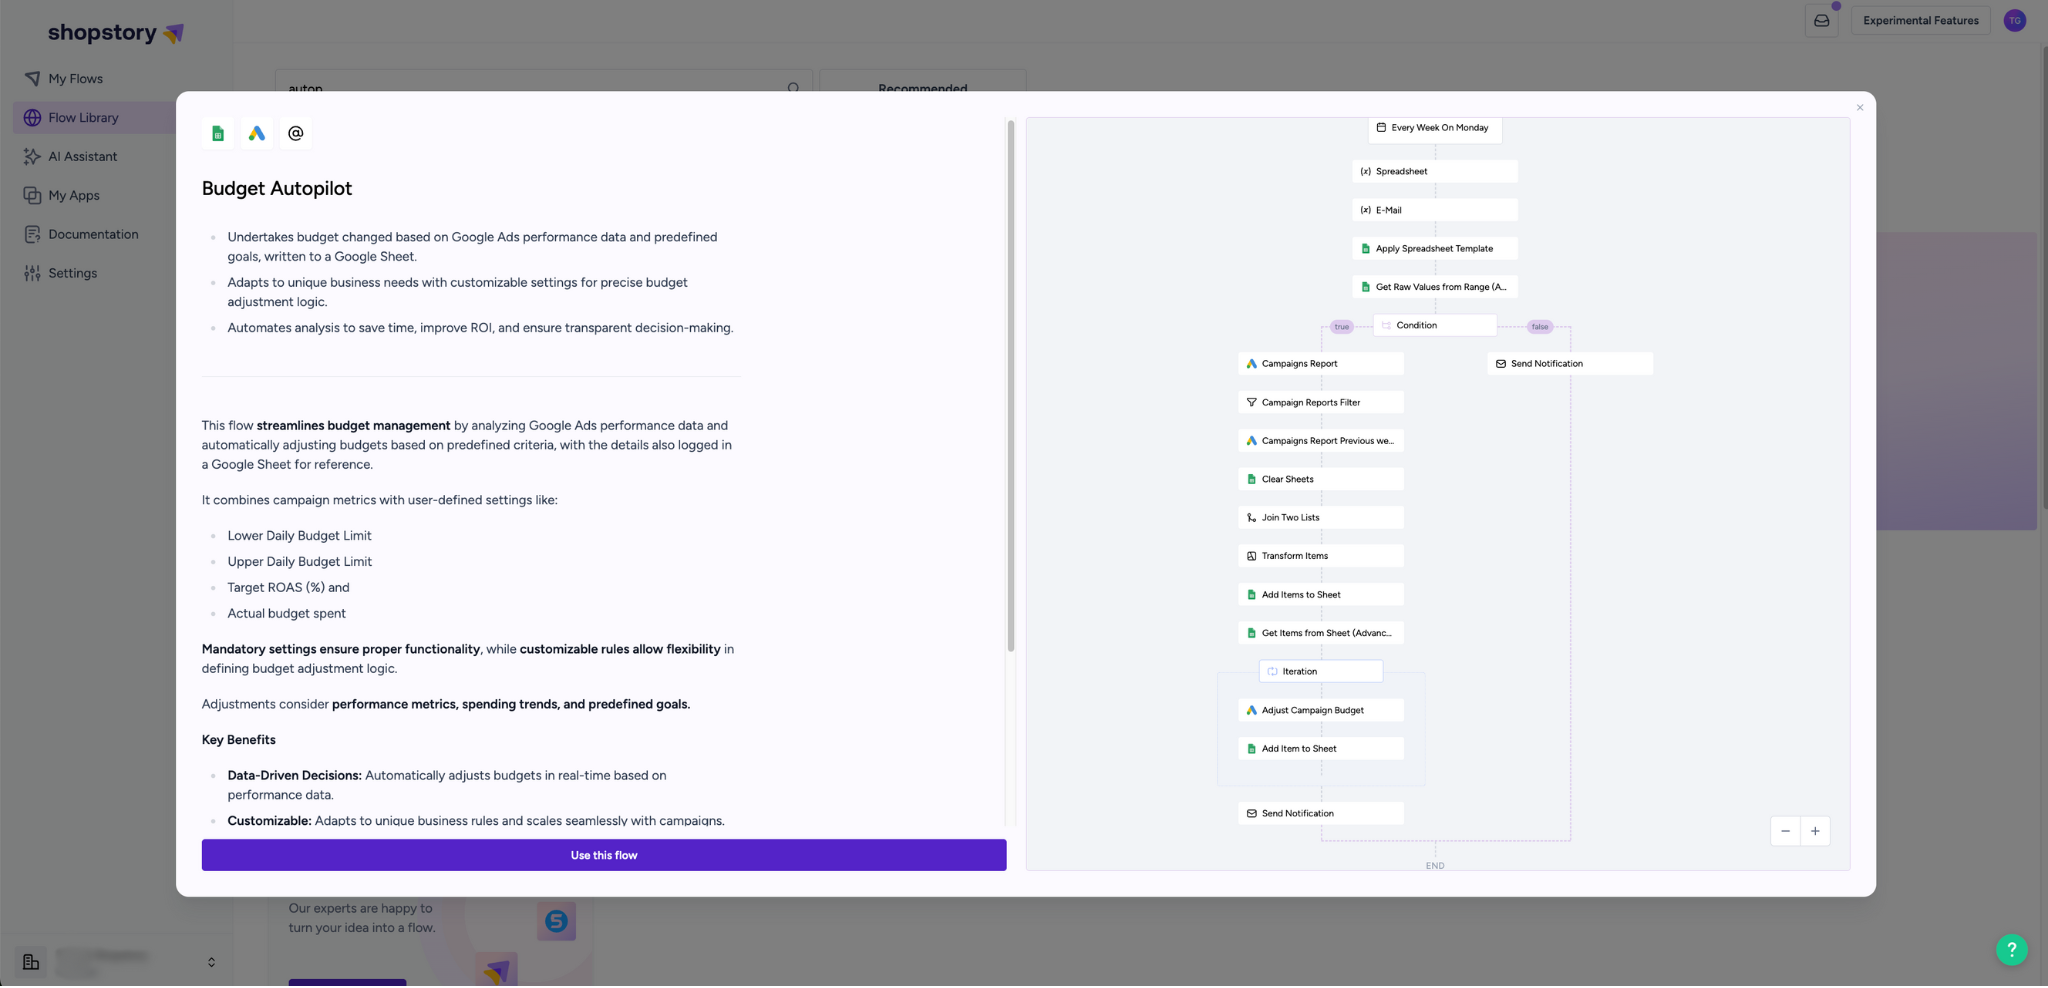Click the Lower Daily Budget Limit bullet
Screen dimensions: 2048x988
tap(299, 537)
